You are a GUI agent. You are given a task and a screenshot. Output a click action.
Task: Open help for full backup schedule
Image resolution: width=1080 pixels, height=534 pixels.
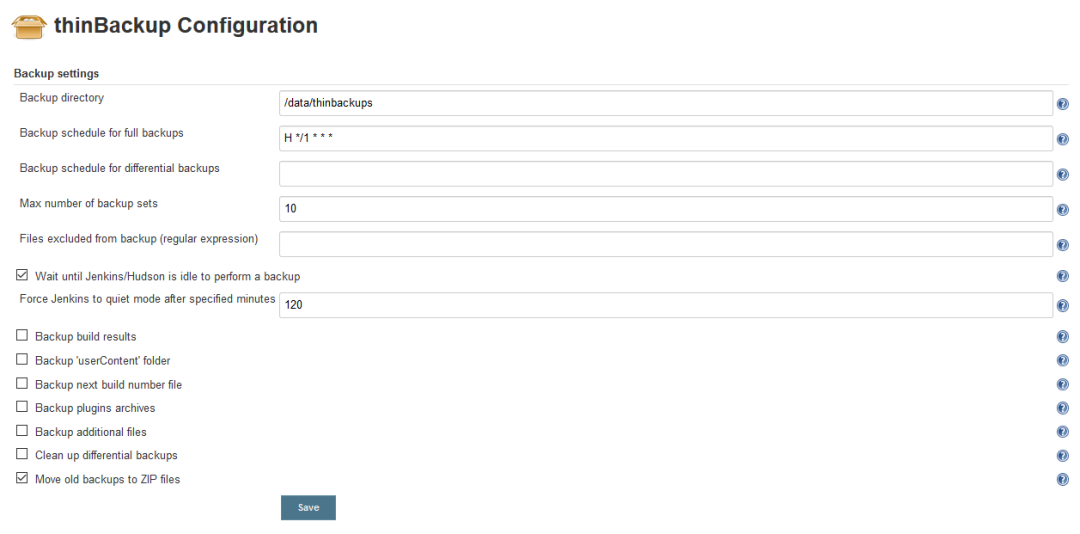click(x=1062, y=139)
